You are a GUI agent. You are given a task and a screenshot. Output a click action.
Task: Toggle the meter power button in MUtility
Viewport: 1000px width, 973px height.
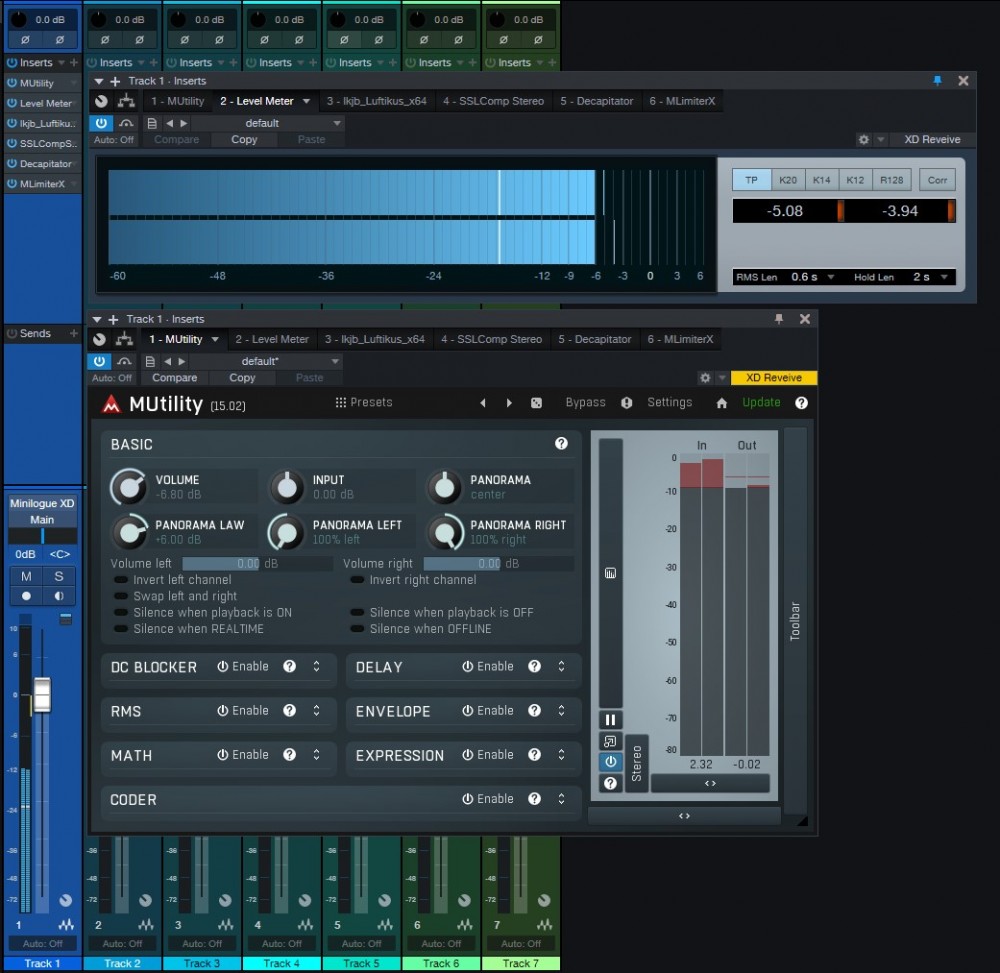click(610, 762)
